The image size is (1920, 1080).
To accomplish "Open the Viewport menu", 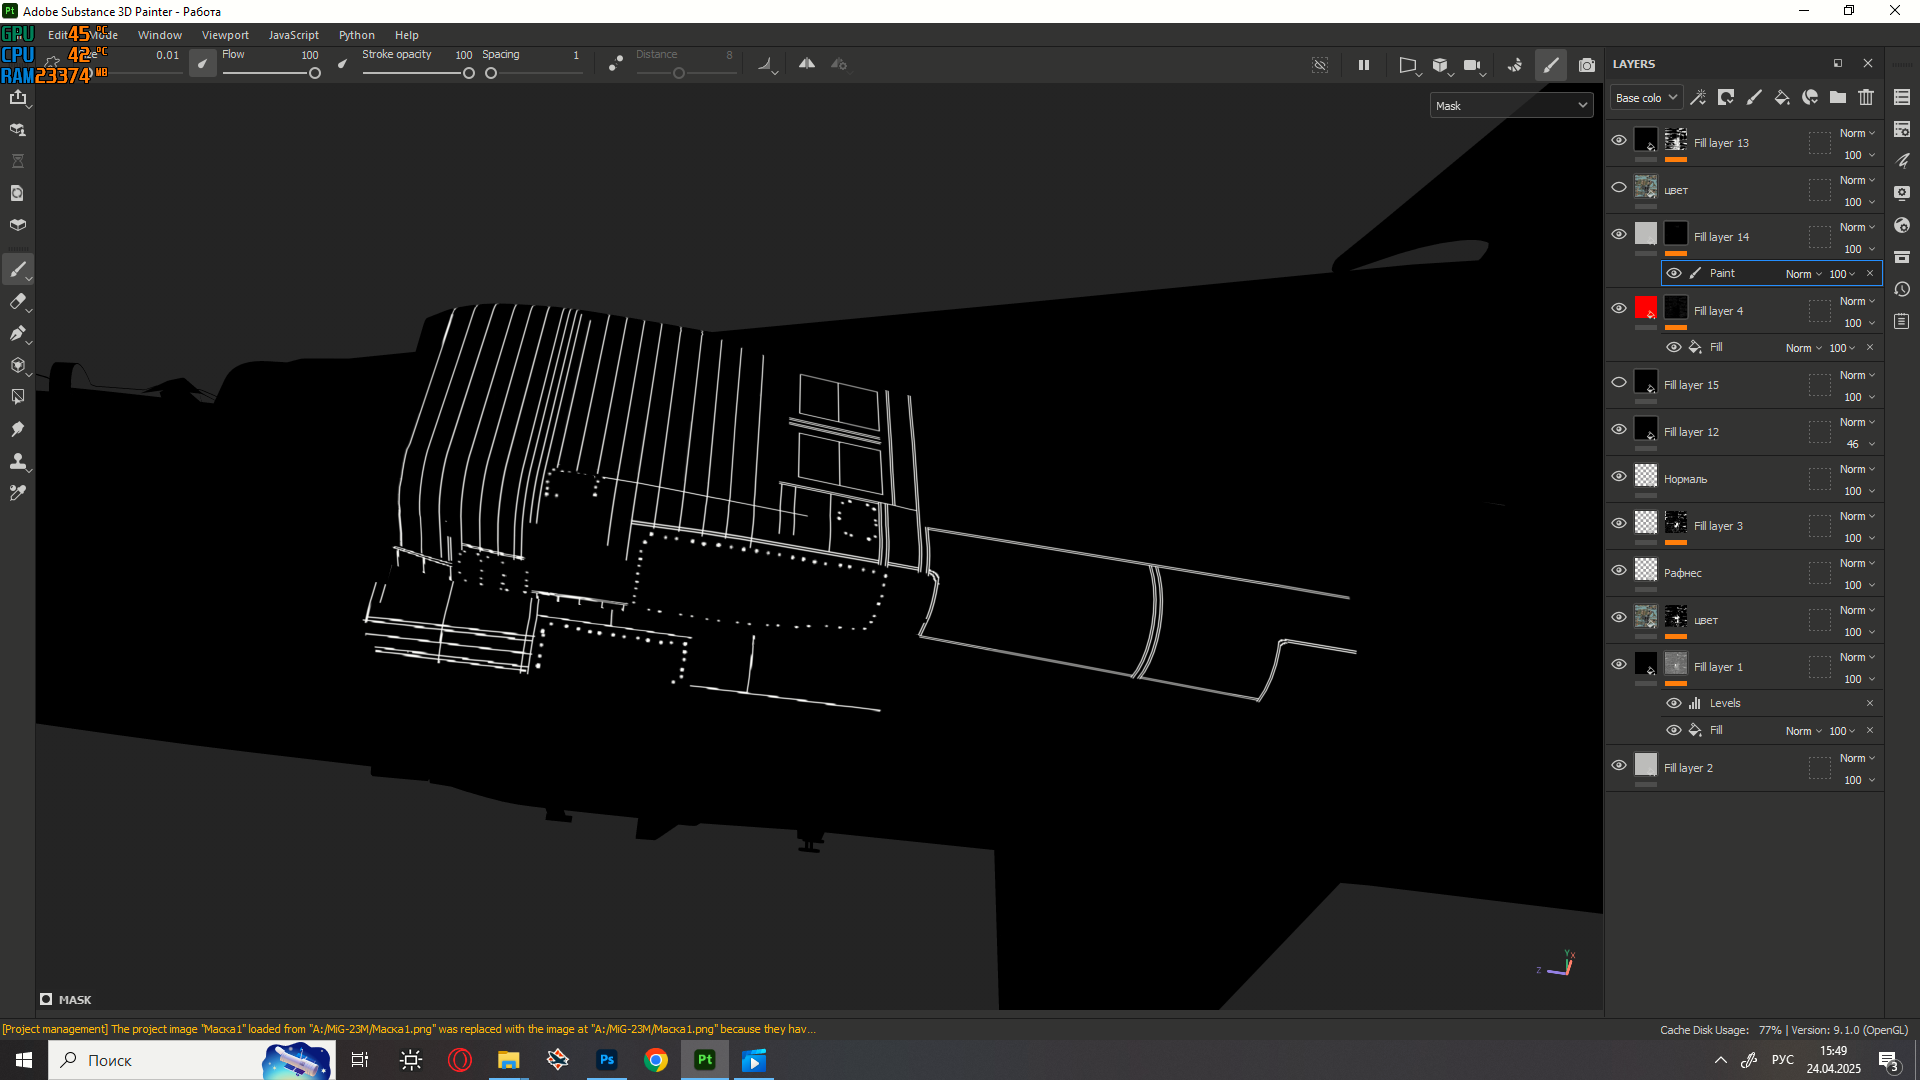I will [x=225, y=35].
